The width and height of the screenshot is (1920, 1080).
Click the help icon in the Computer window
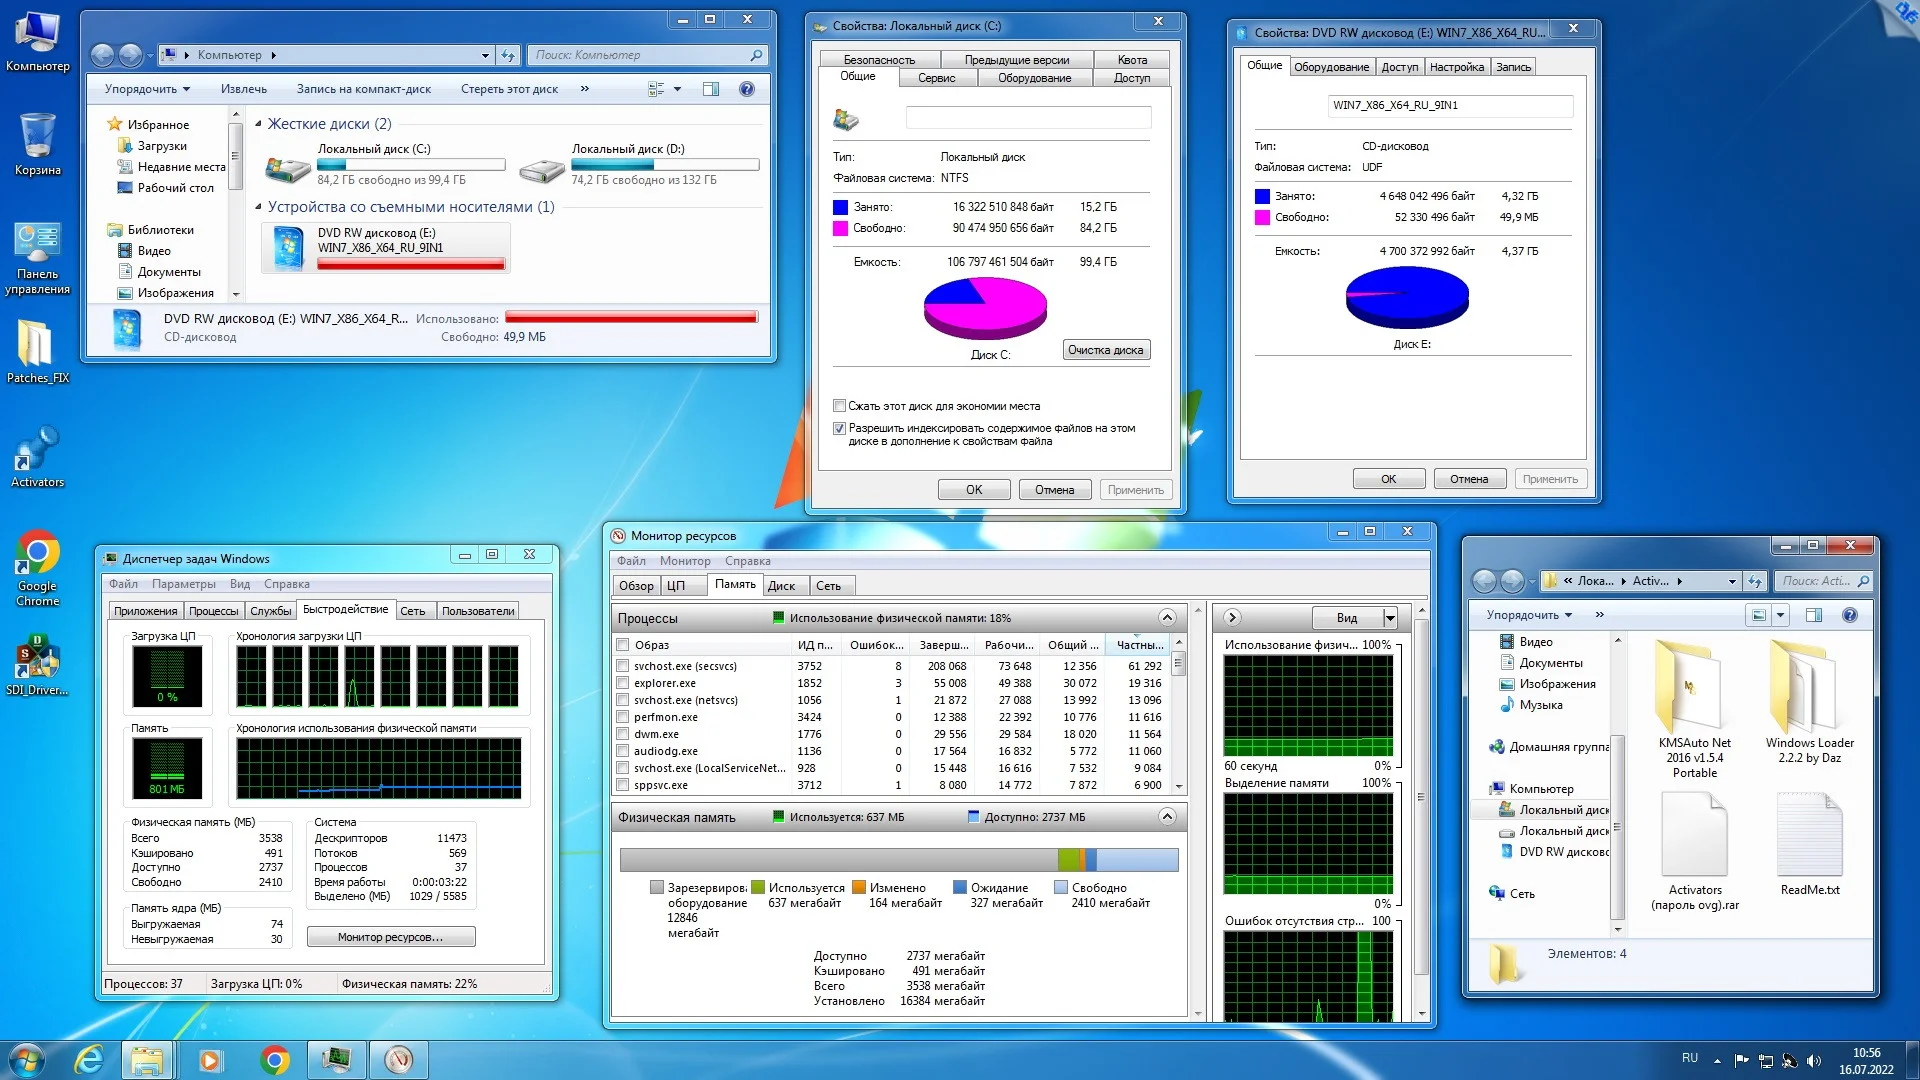click(x=746, y=89)
